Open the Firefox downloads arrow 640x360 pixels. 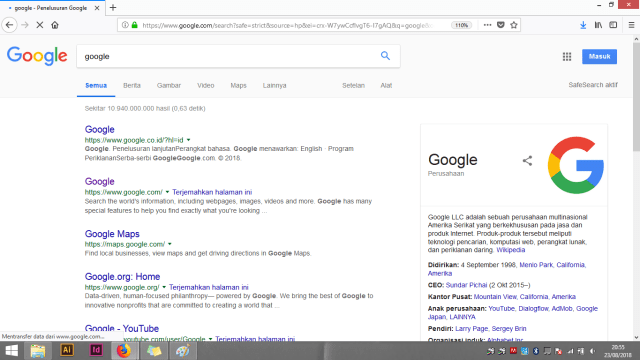coord(583,25)
